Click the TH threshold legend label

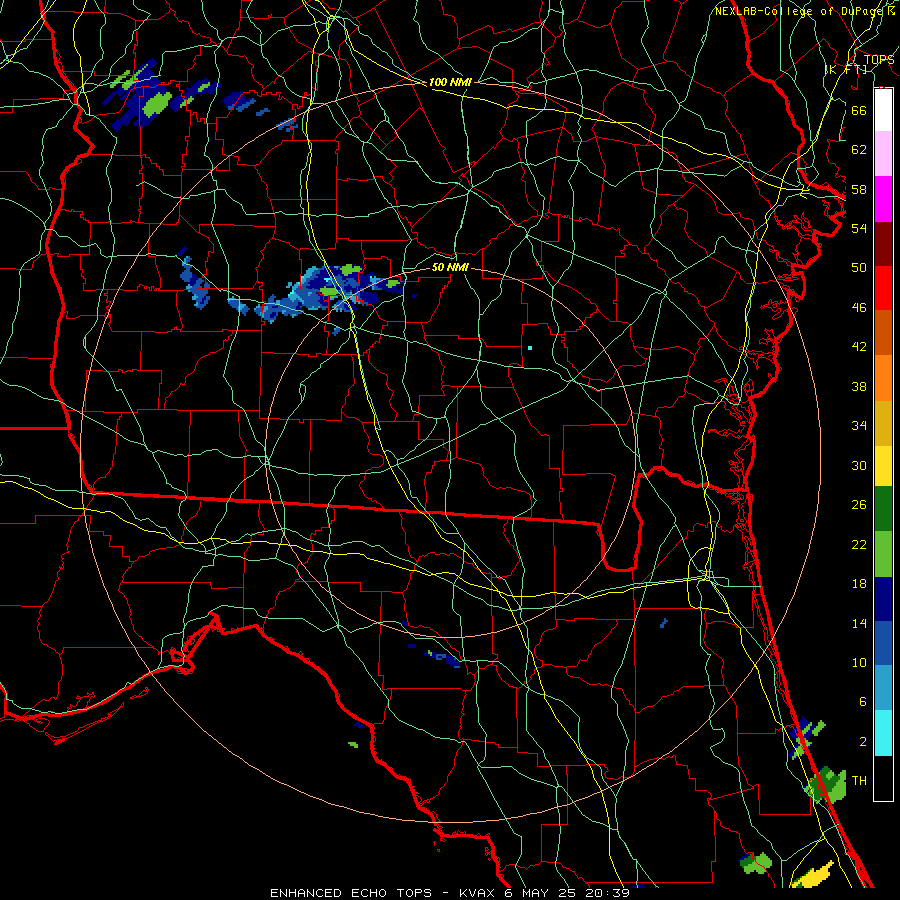click(859, 781)
